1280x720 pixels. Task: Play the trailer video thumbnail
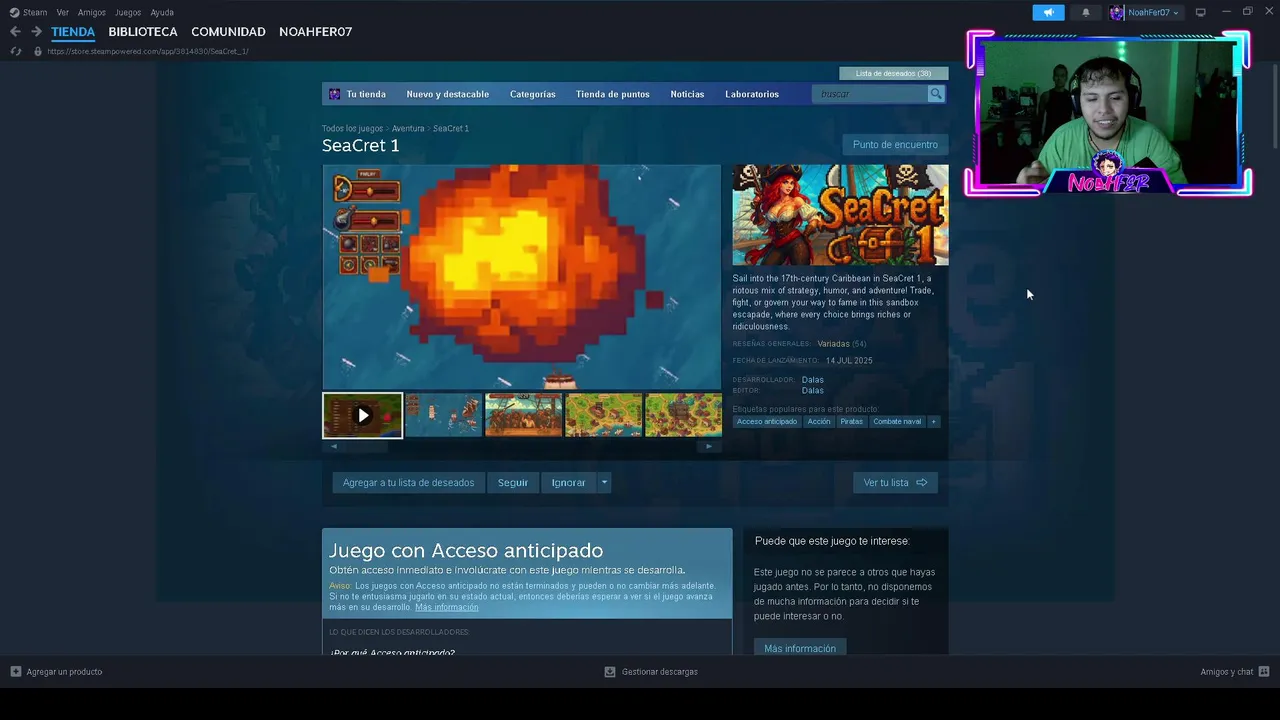click(x=363, y=415)
